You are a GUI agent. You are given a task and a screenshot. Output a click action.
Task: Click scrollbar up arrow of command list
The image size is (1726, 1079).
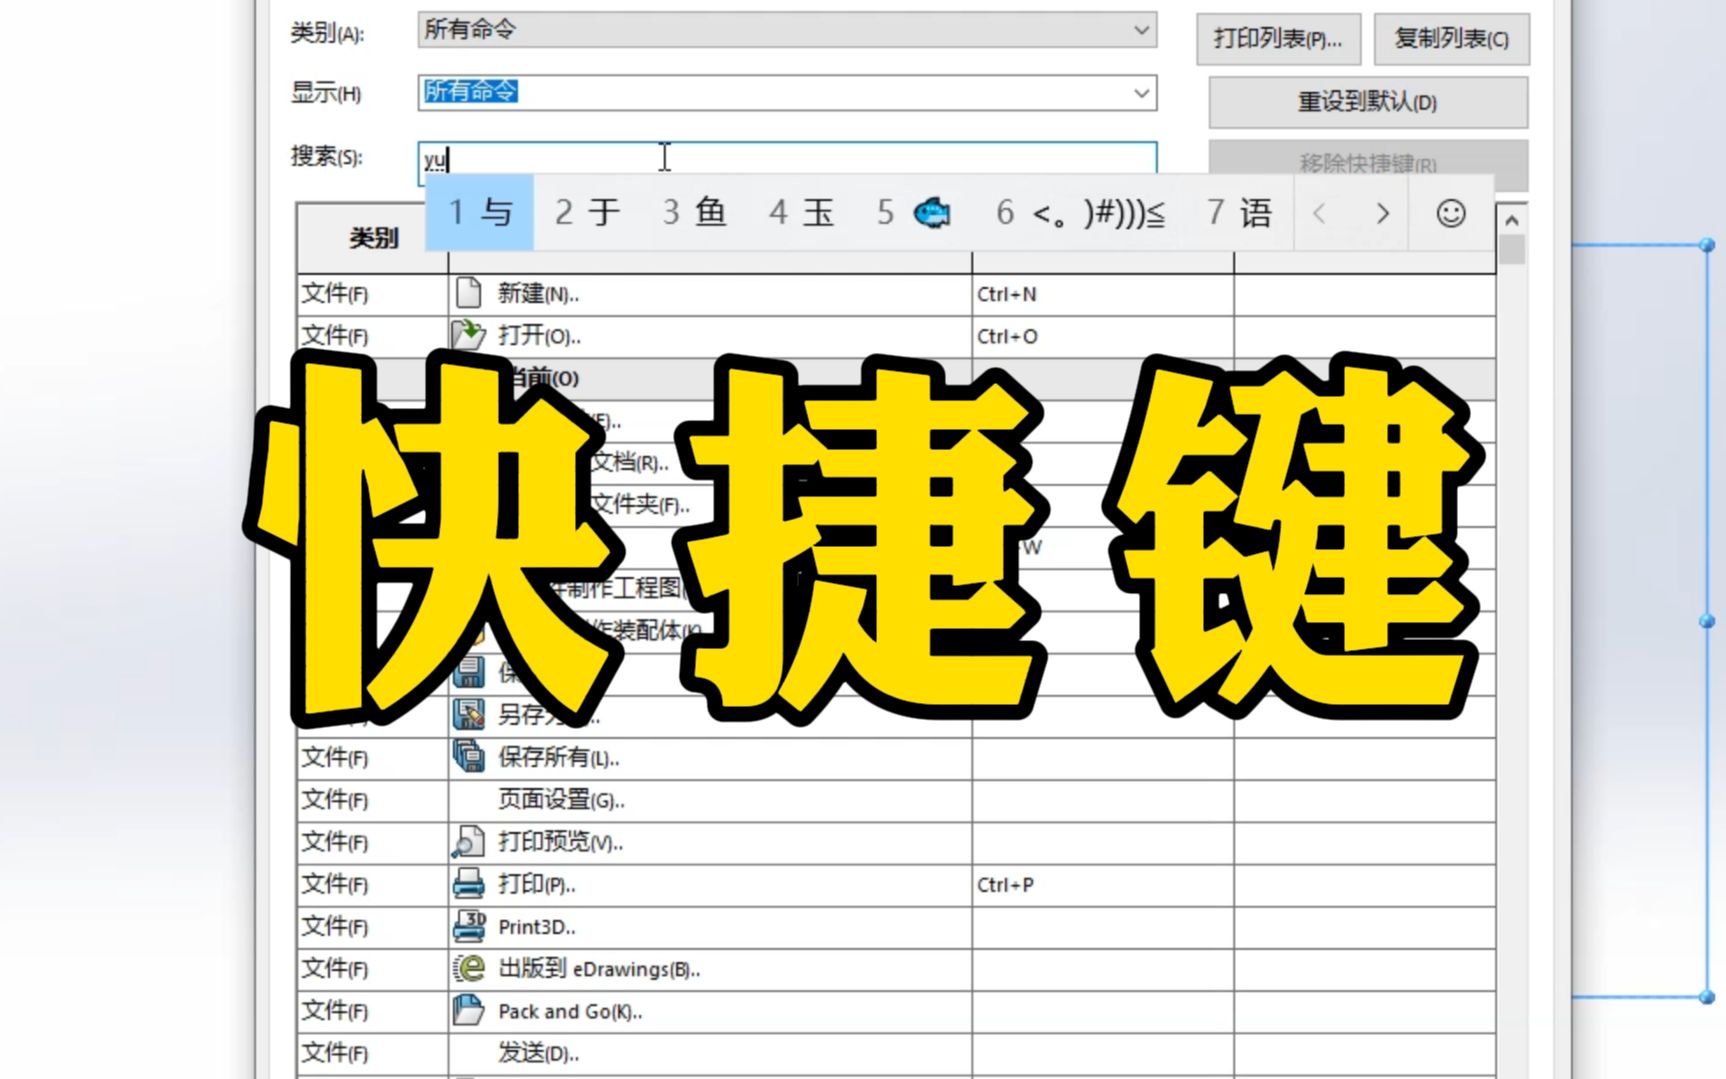click(x=1511, y=220)
